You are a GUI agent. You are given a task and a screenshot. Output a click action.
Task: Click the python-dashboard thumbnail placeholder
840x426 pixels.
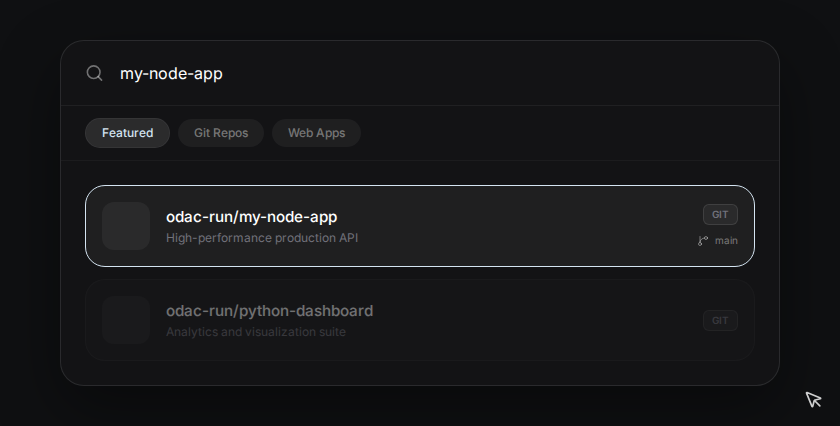point(126,320)
